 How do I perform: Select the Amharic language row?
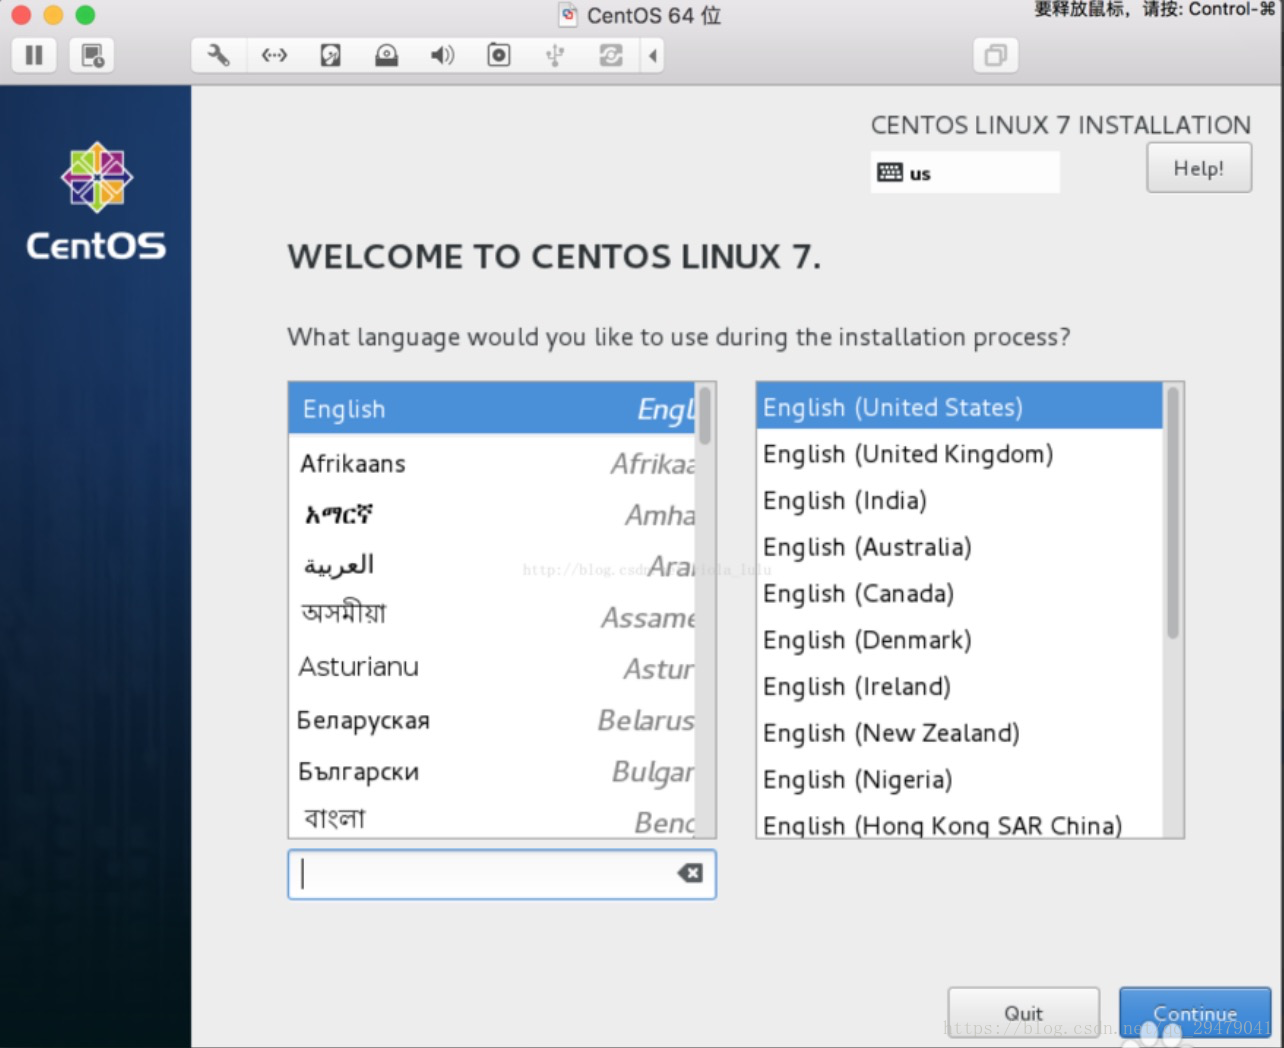click(492, 515)
